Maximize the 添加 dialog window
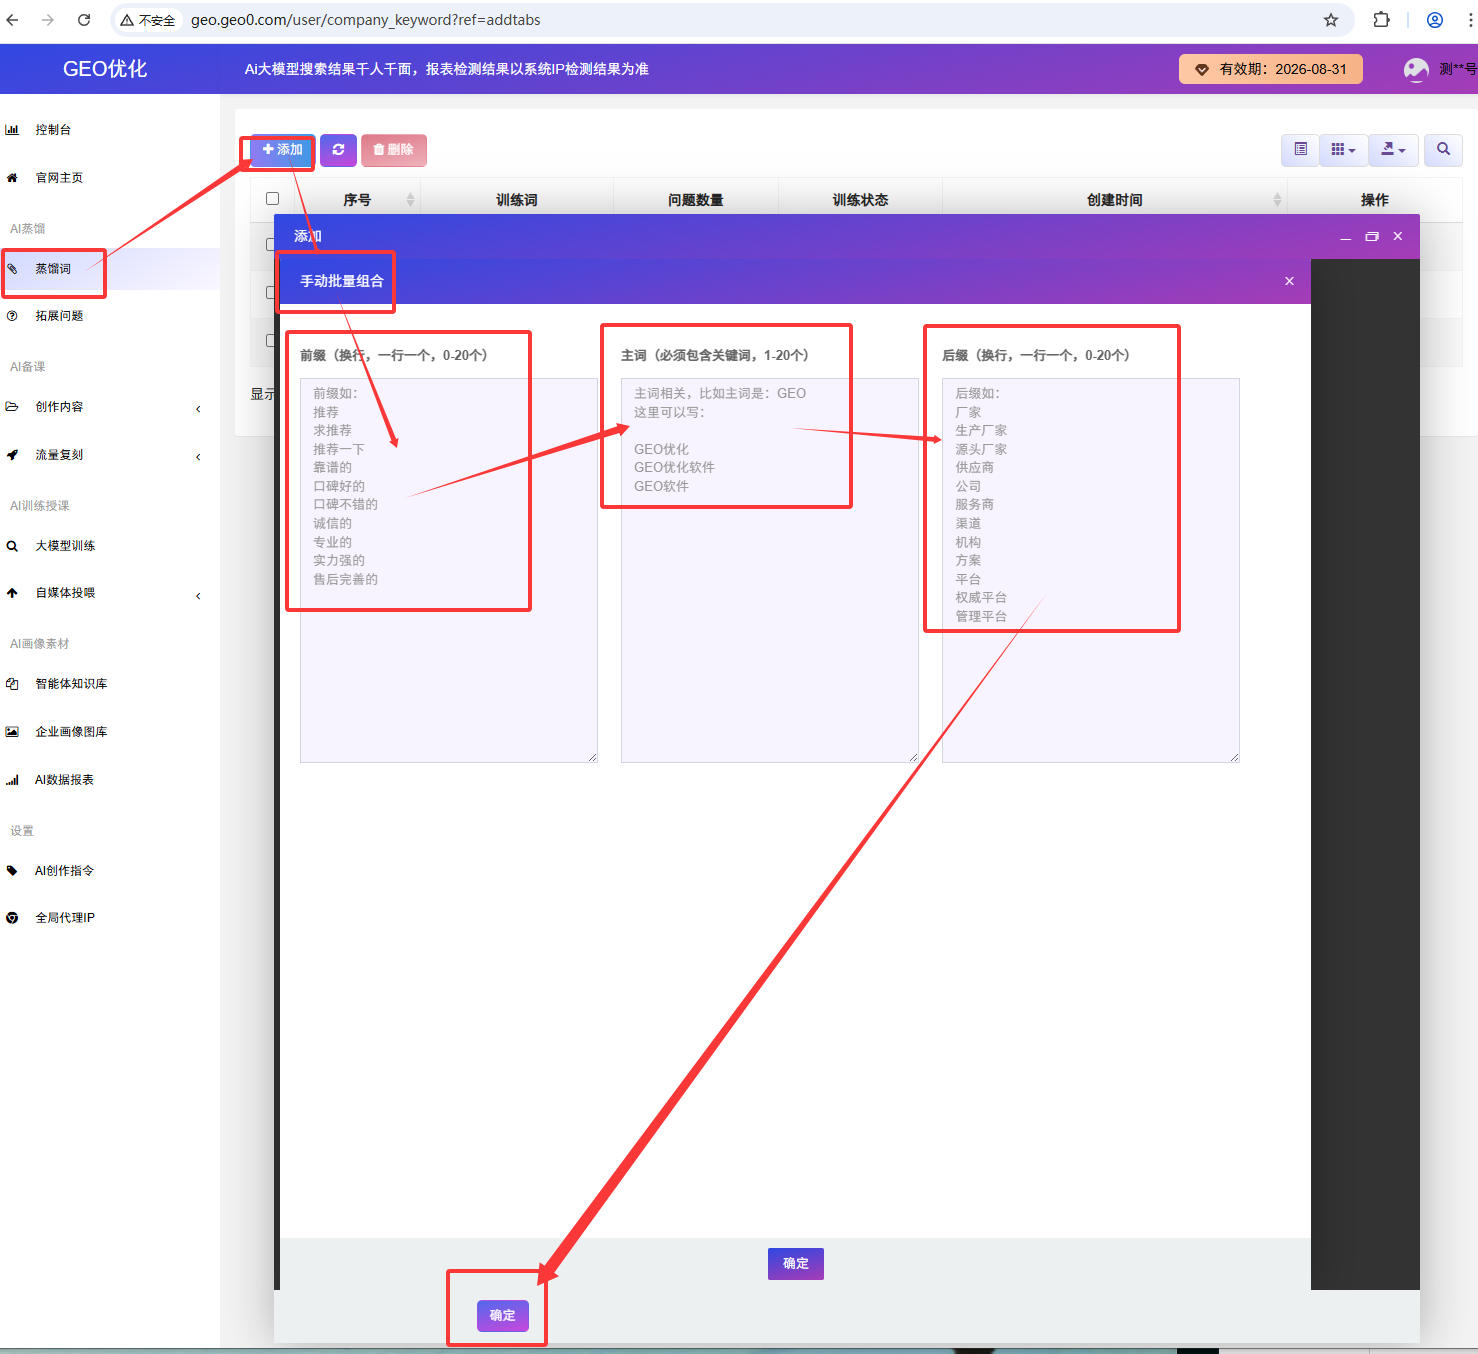Viewport: 1478px width, 1354px height. point(1371,237)
